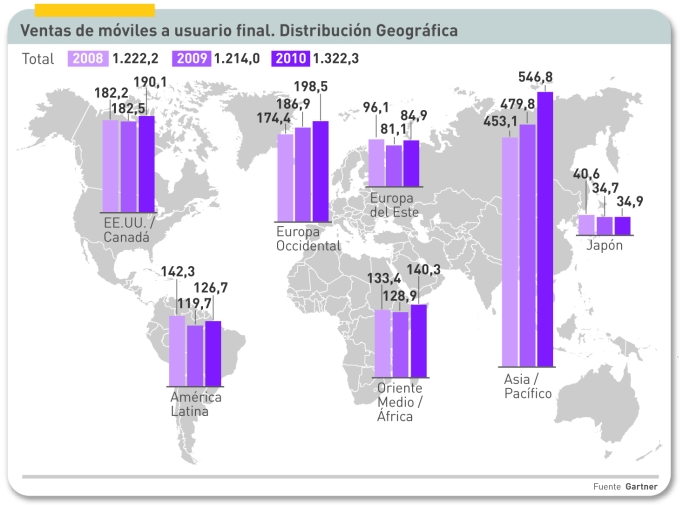Click the 2010 bar for Japón
Screen dimensions: 680x505
tap(622, 226)
